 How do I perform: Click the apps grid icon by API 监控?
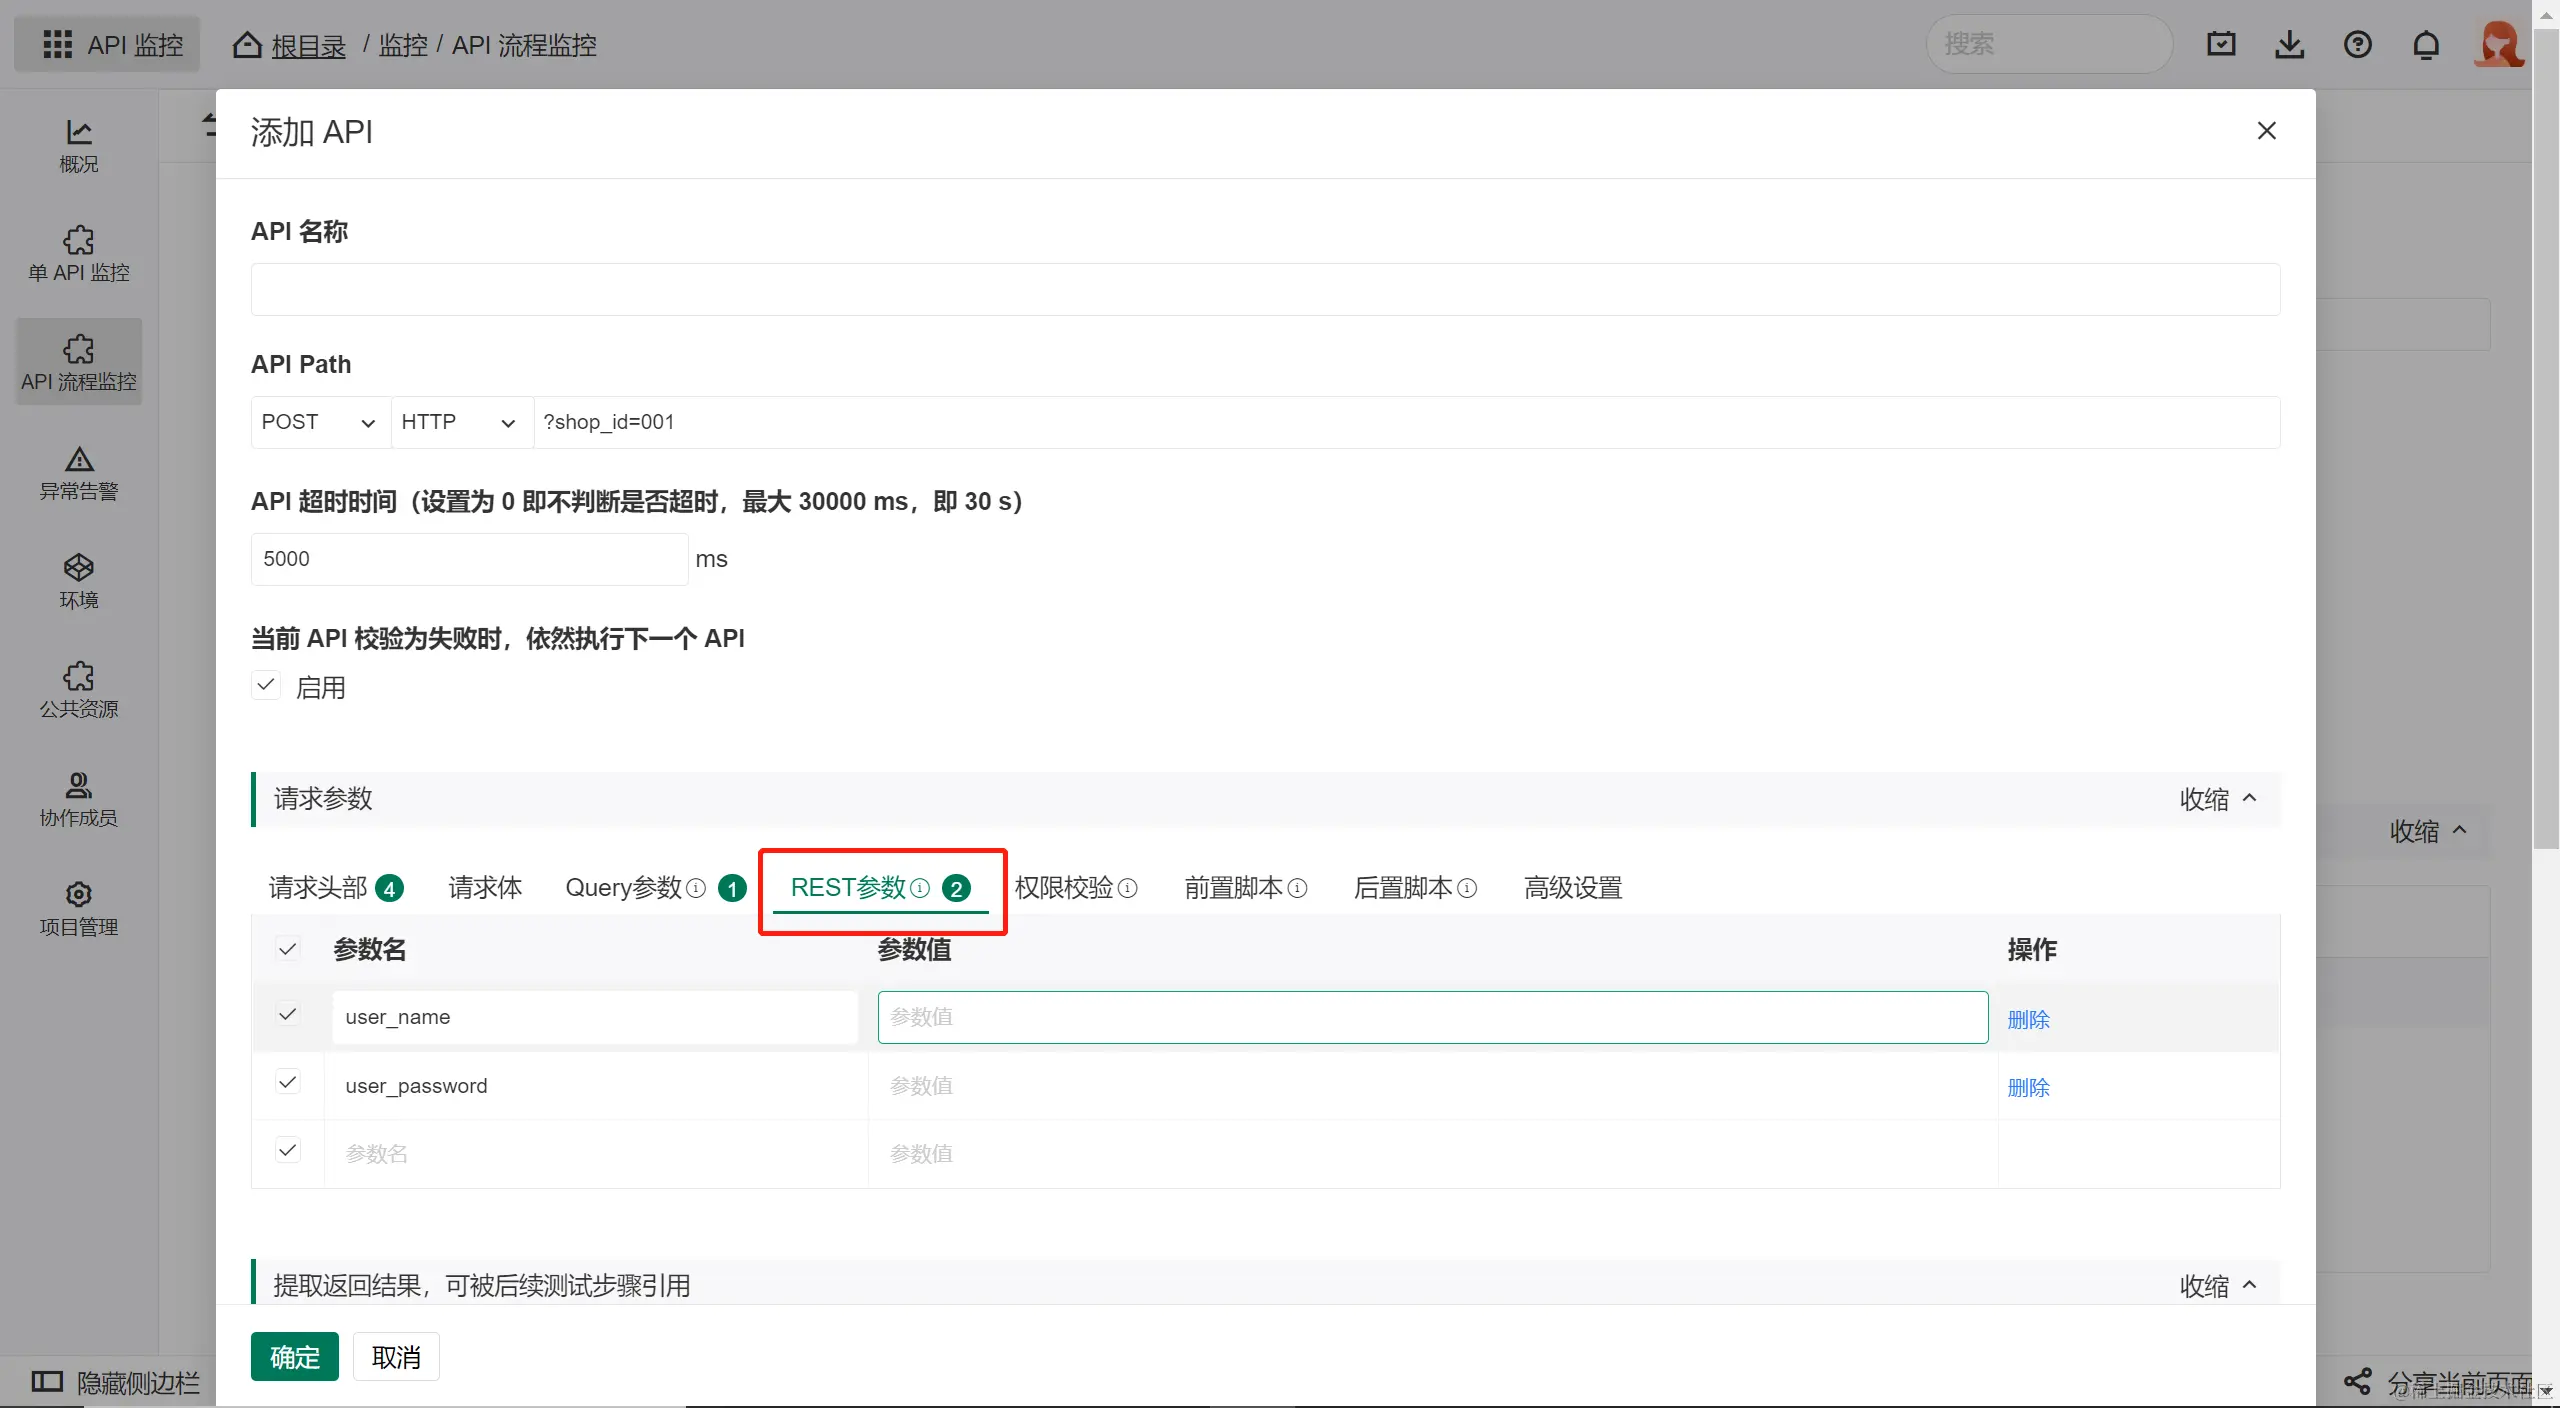pyautogui.click(x=57, y=45)
